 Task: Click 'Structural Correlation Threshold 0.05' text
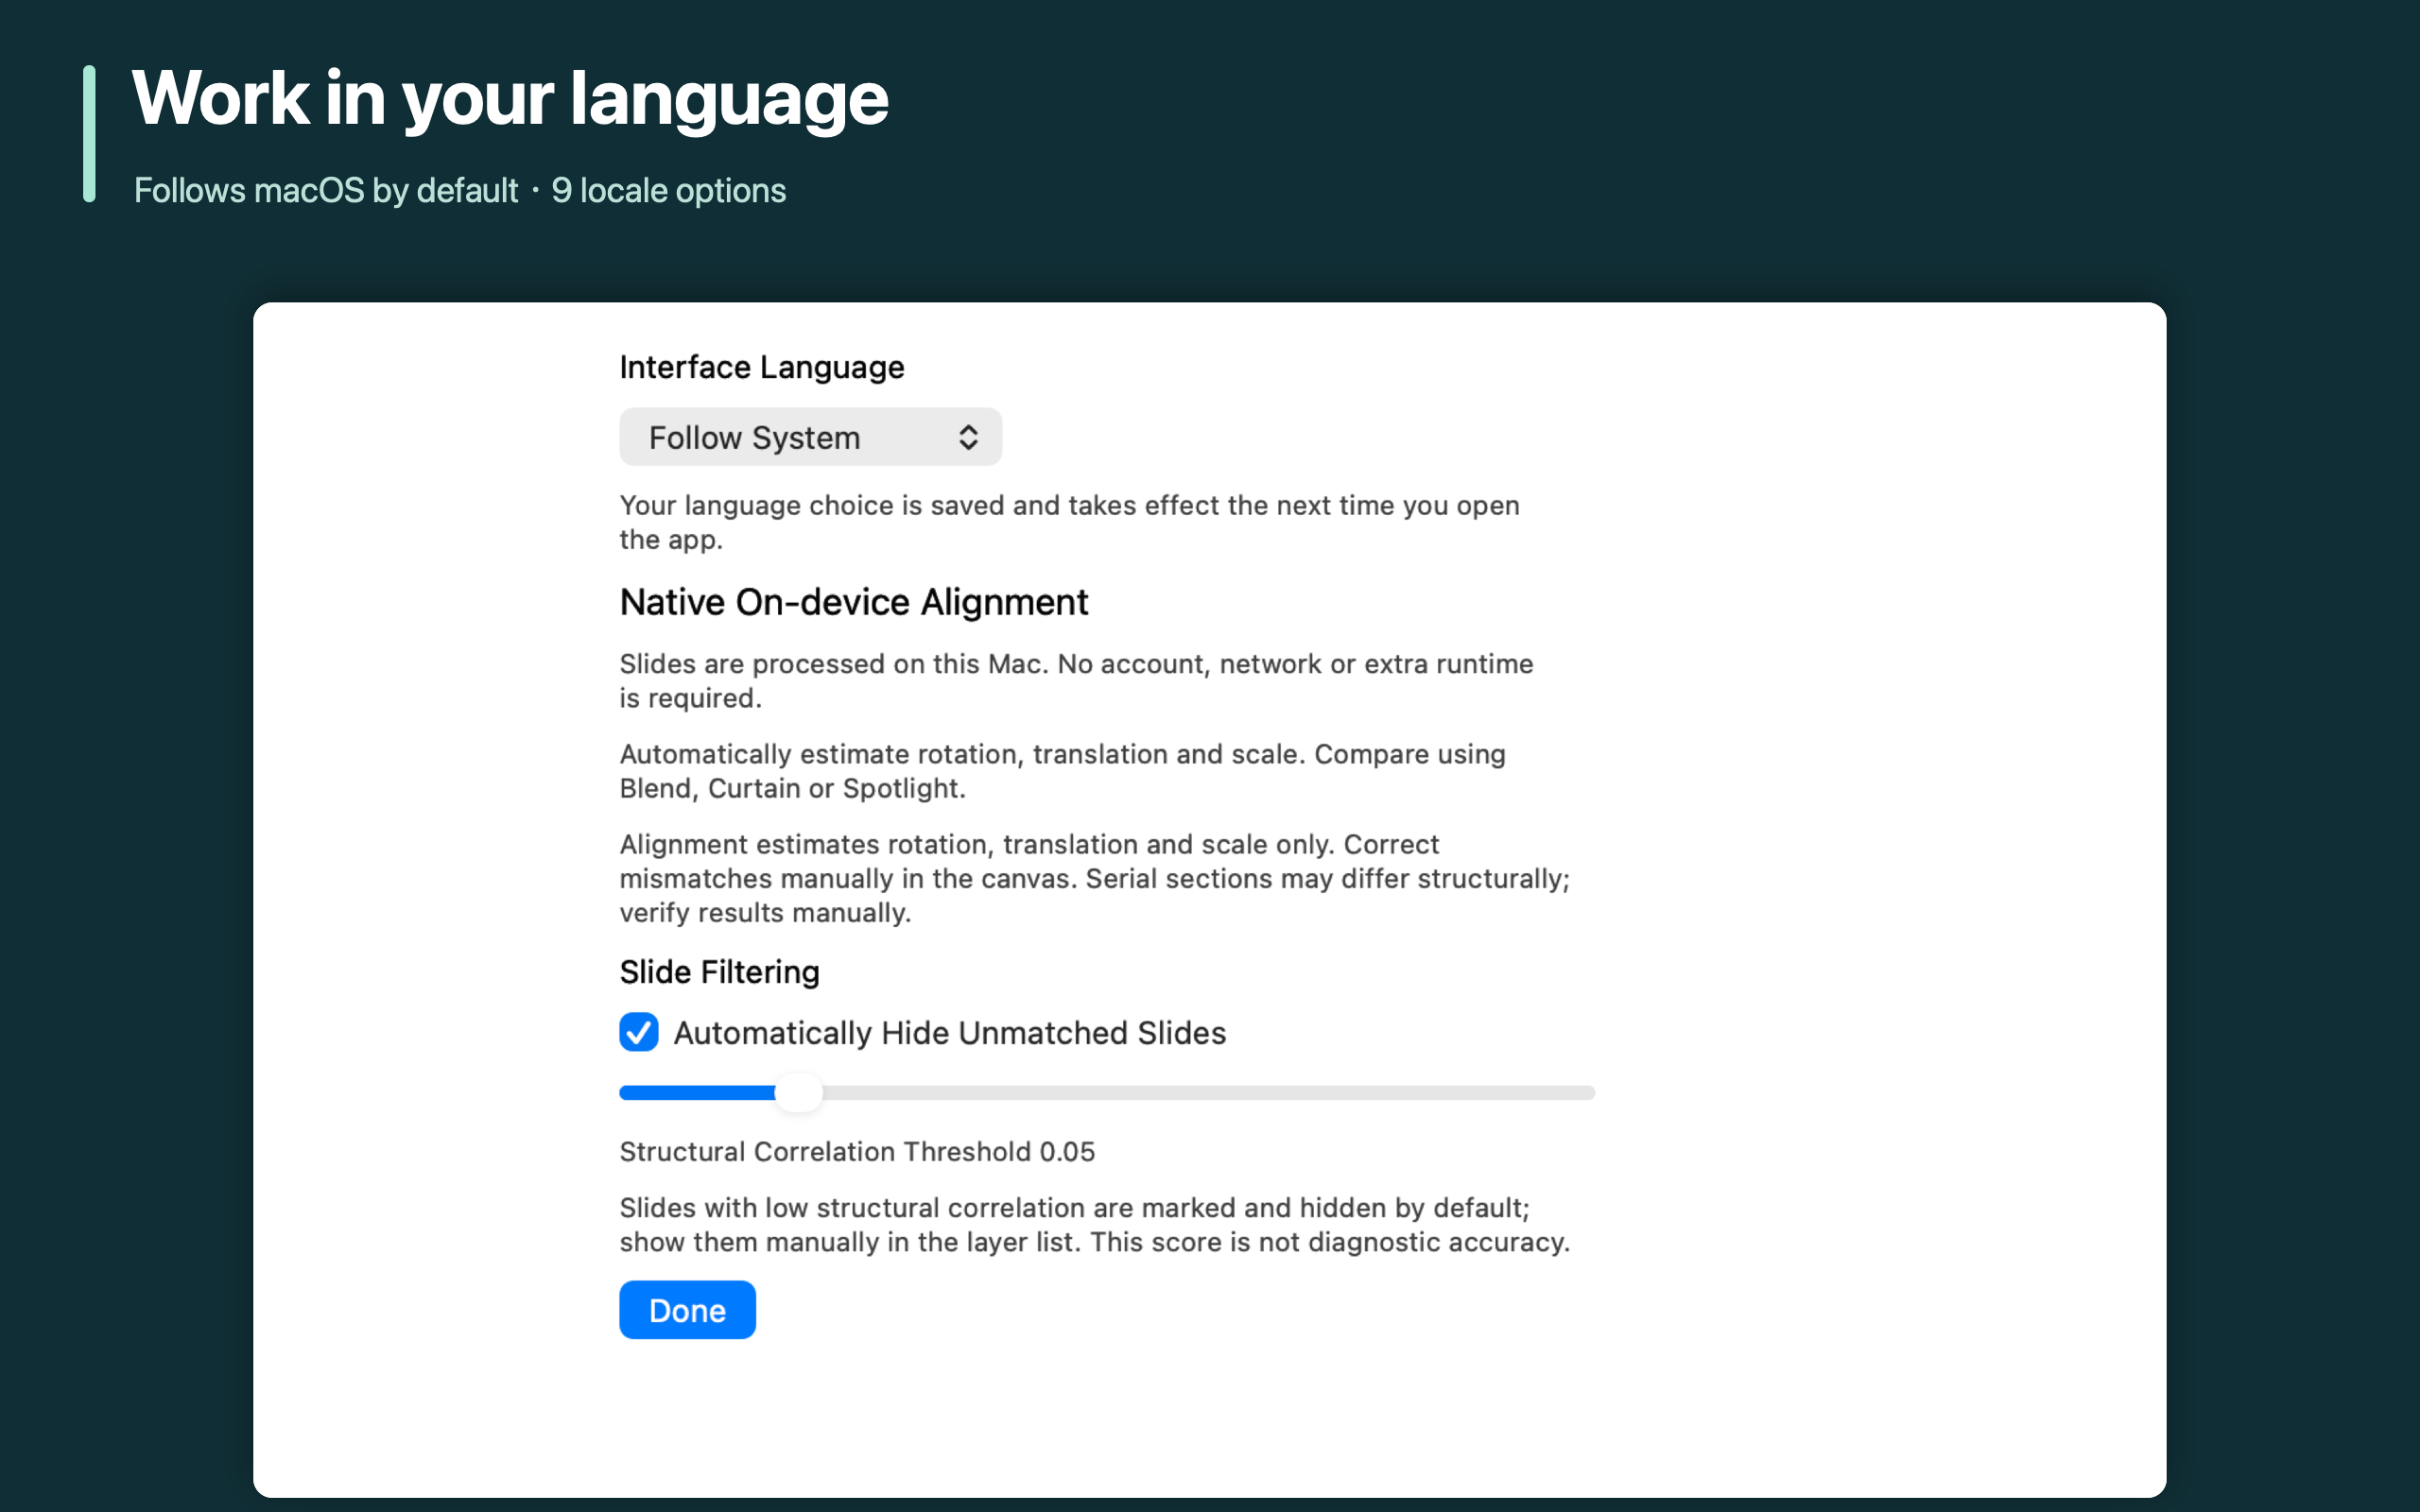click(857, 1152)
